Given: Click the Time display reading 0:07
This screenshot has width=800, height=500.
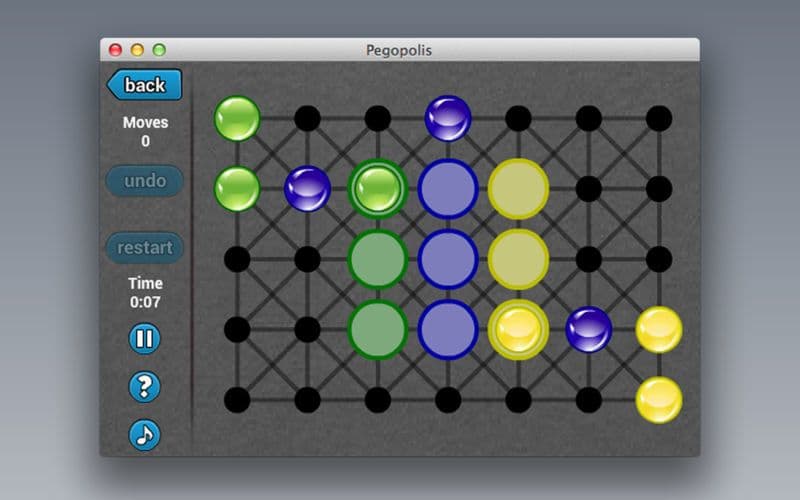Looking at the screenshot, I should [145, 293].
